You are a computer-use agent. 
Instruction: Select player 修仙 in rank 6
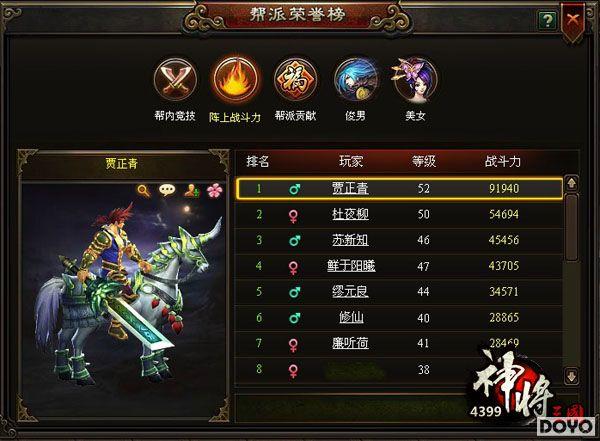[351, 317]
